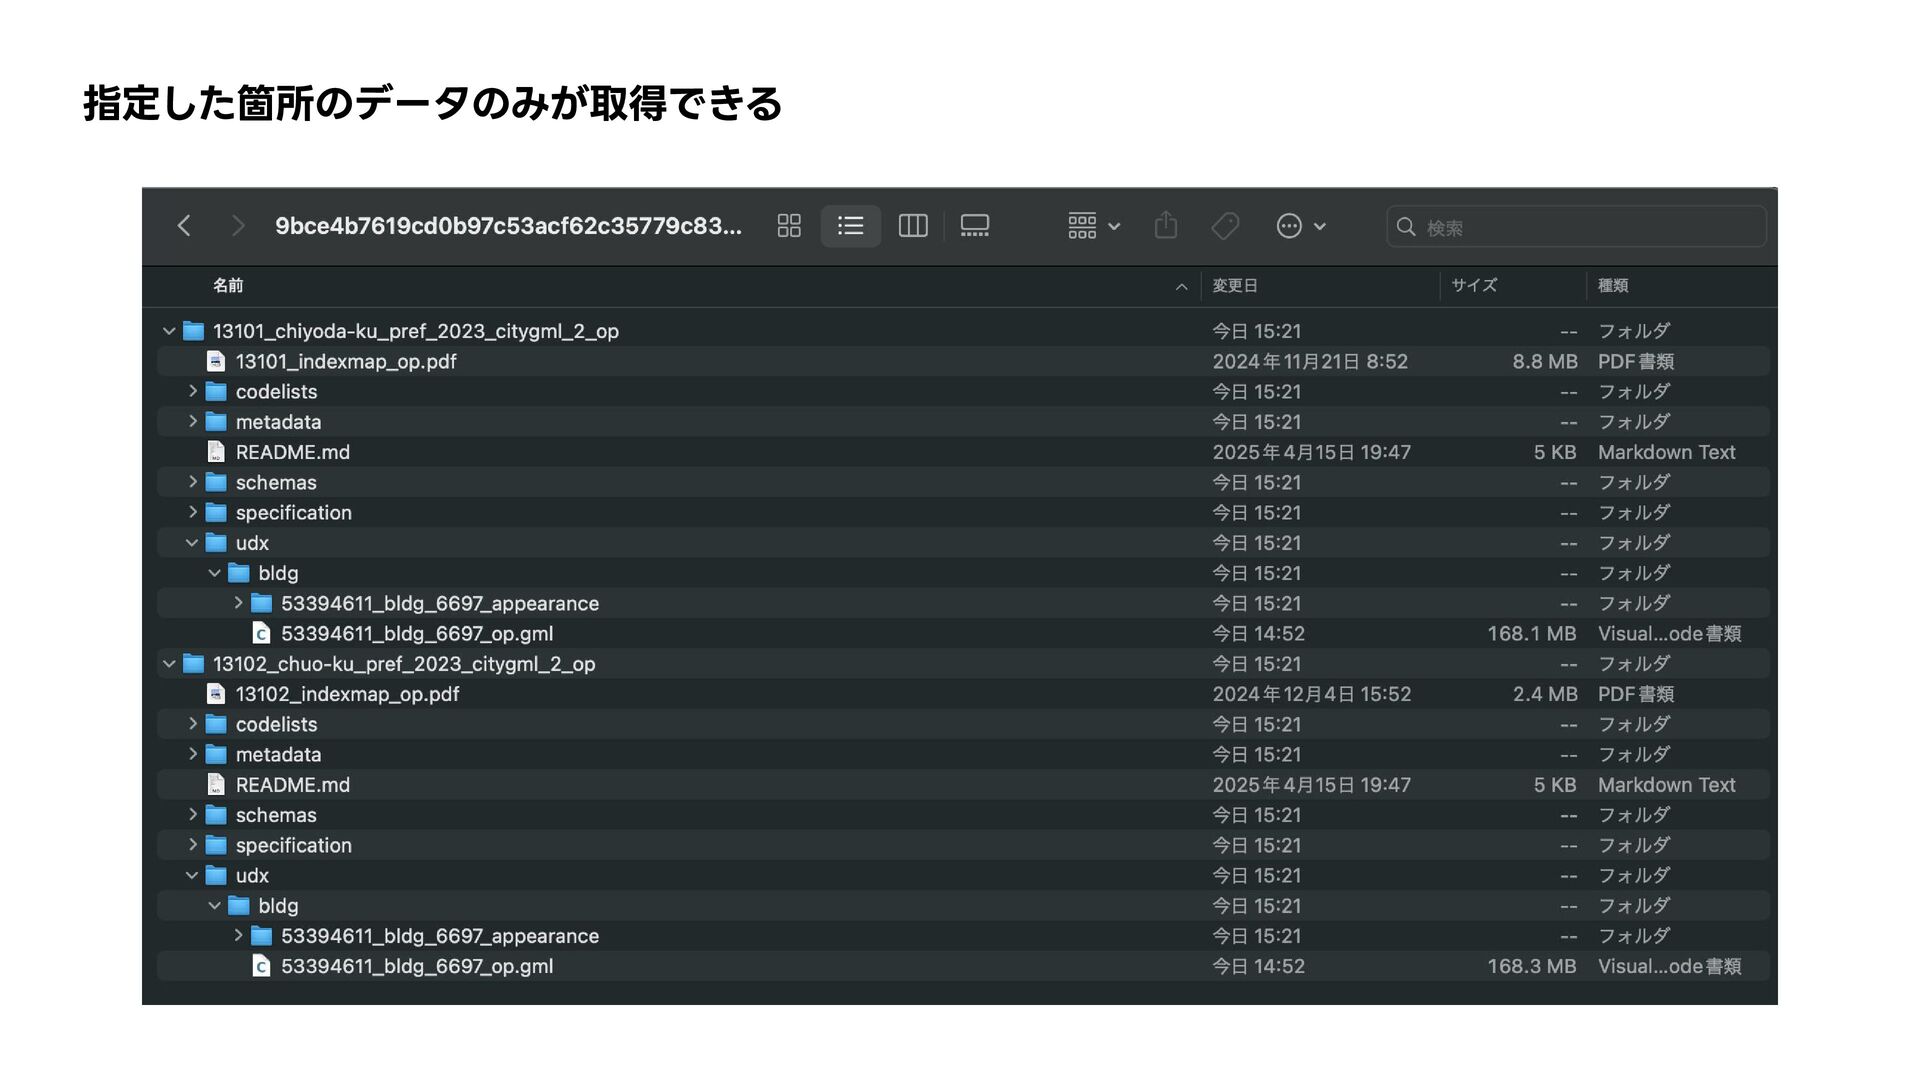Sort by the サイズ column header
The image size is (1920, 1080).
(1474, 286)
